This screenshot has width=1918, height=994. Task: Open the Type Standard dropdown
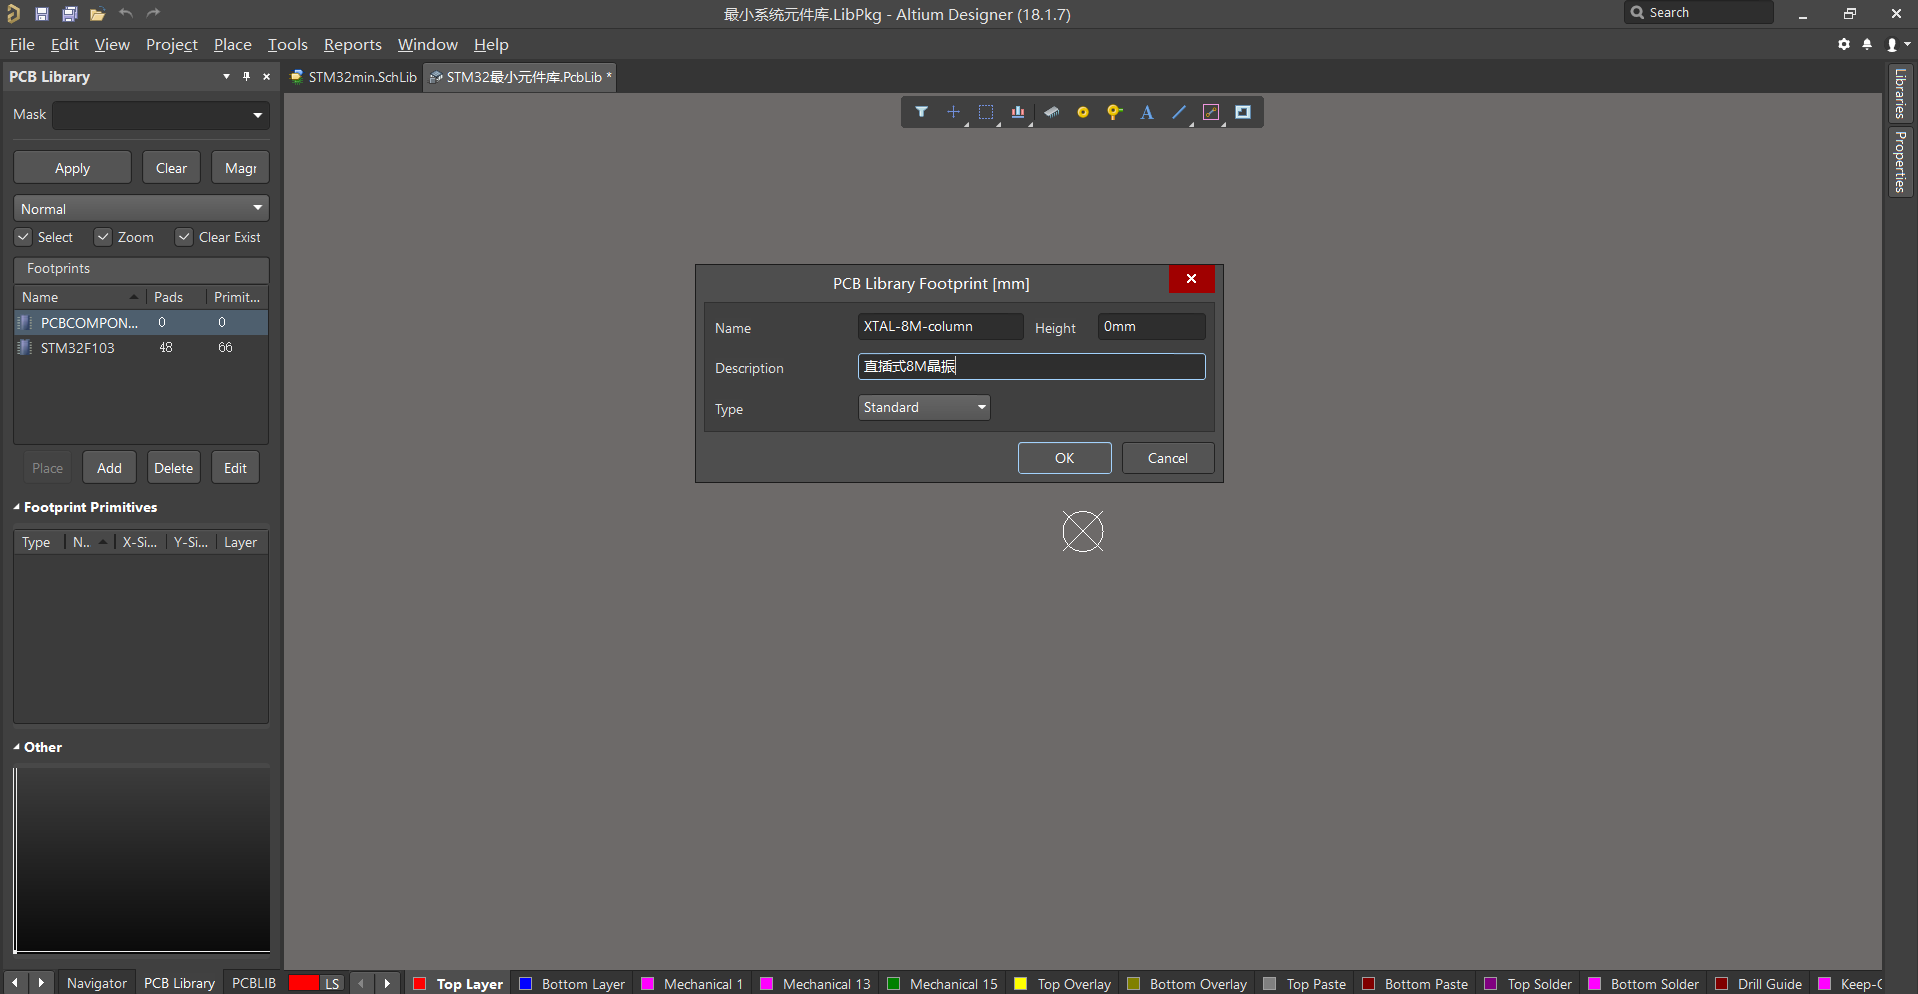point(924,407)
